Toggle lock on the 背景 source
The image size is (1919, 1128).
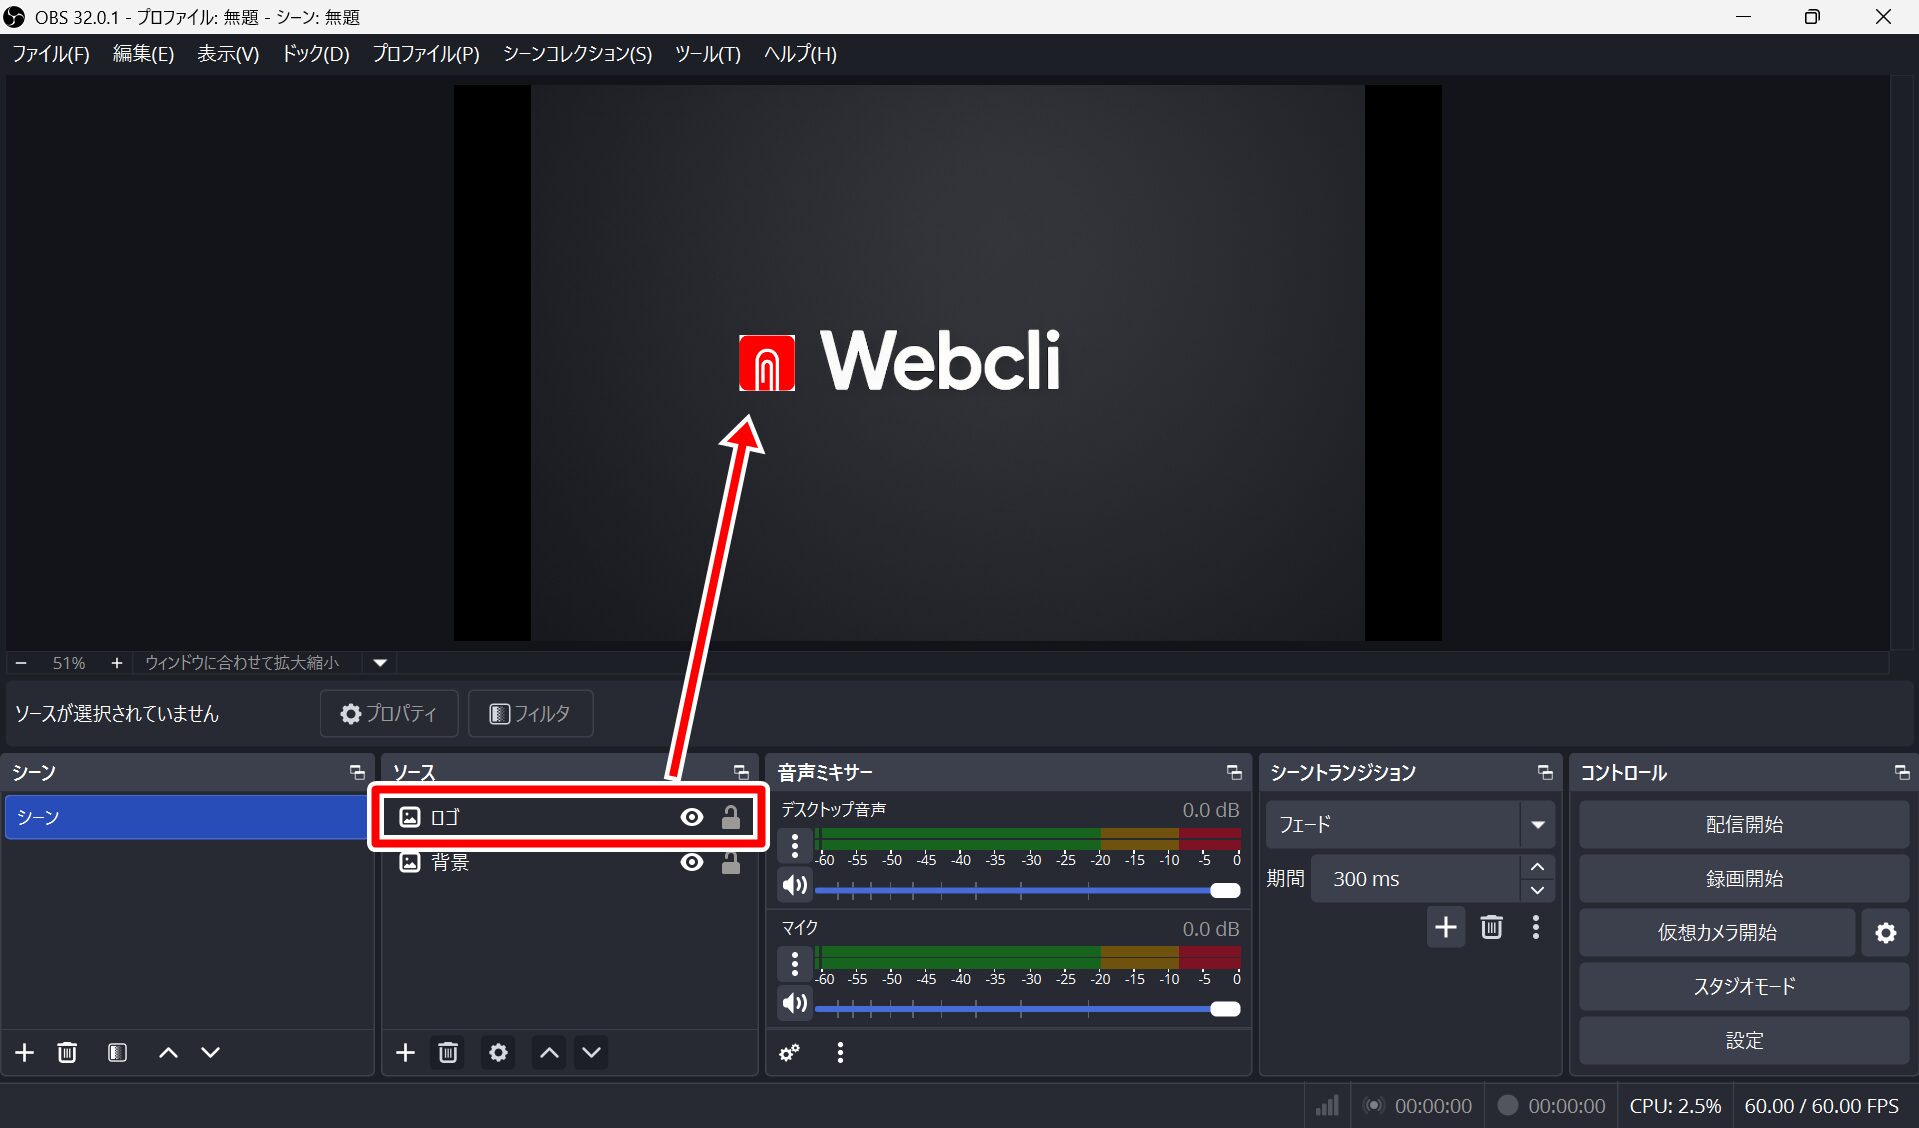731,863
